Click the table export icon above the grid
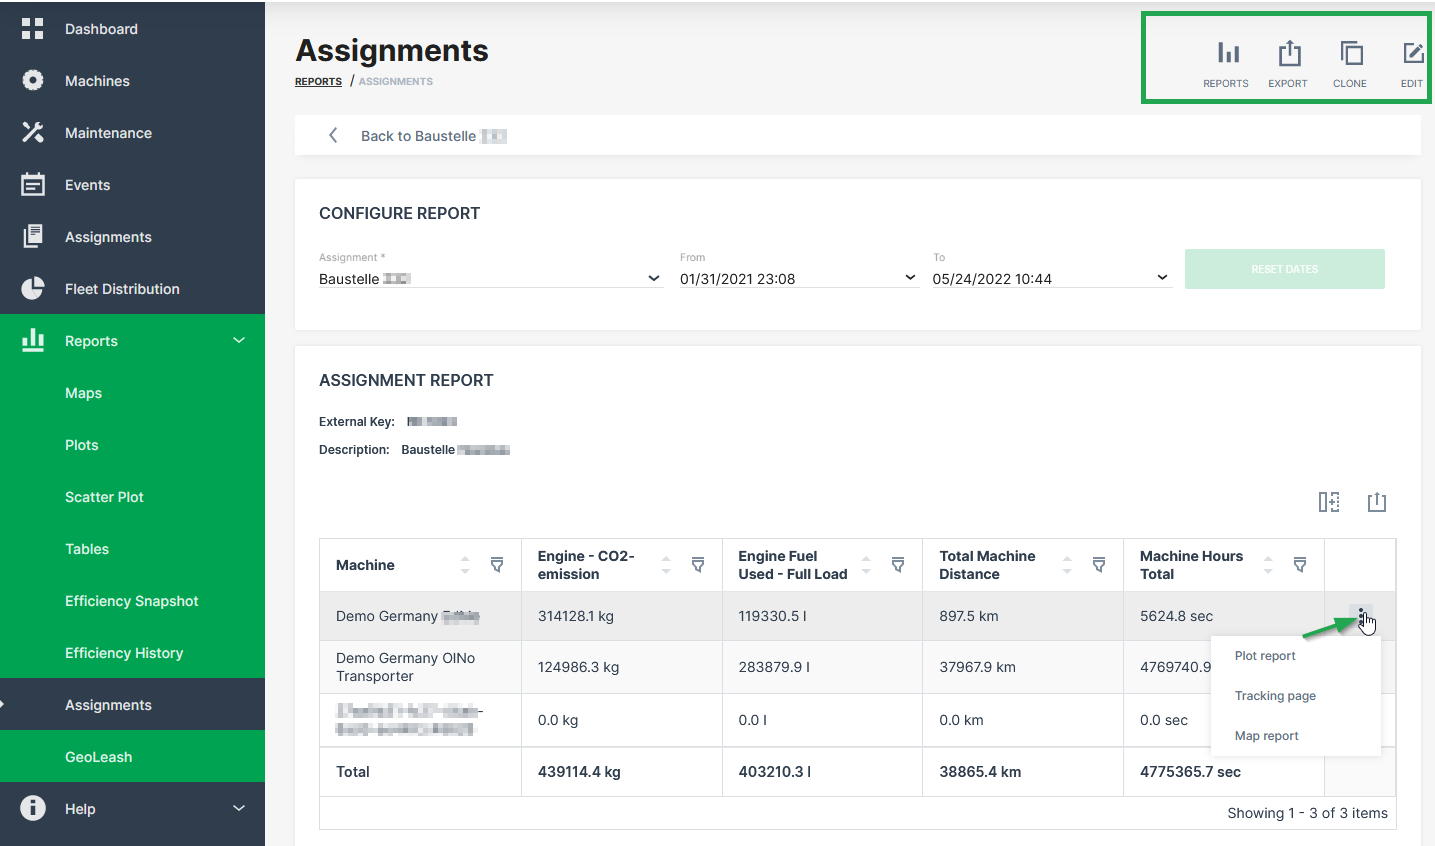Image resolution: width=1435 pixels, height=846 pixels. click(1377, 502)
